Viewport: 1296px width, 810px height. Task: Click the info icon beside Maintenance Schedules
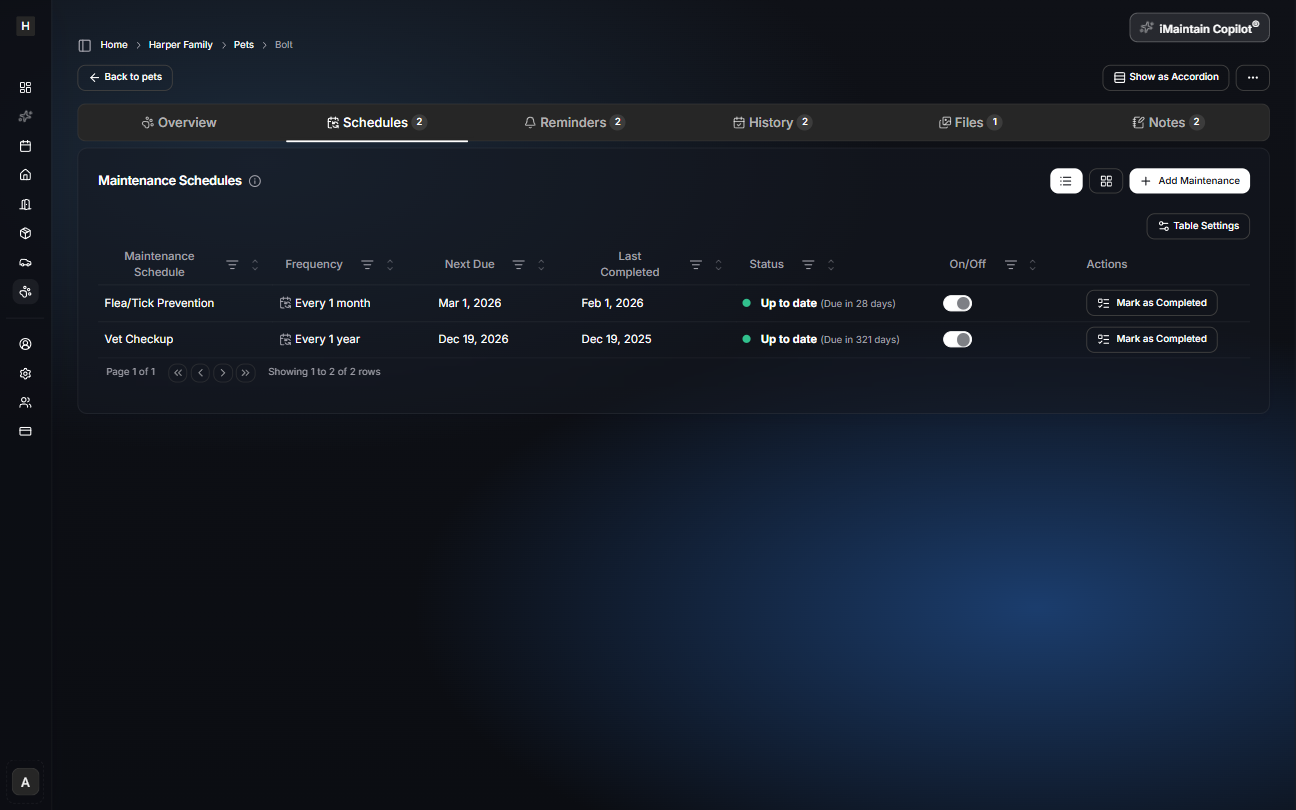(x=255, y=181)
